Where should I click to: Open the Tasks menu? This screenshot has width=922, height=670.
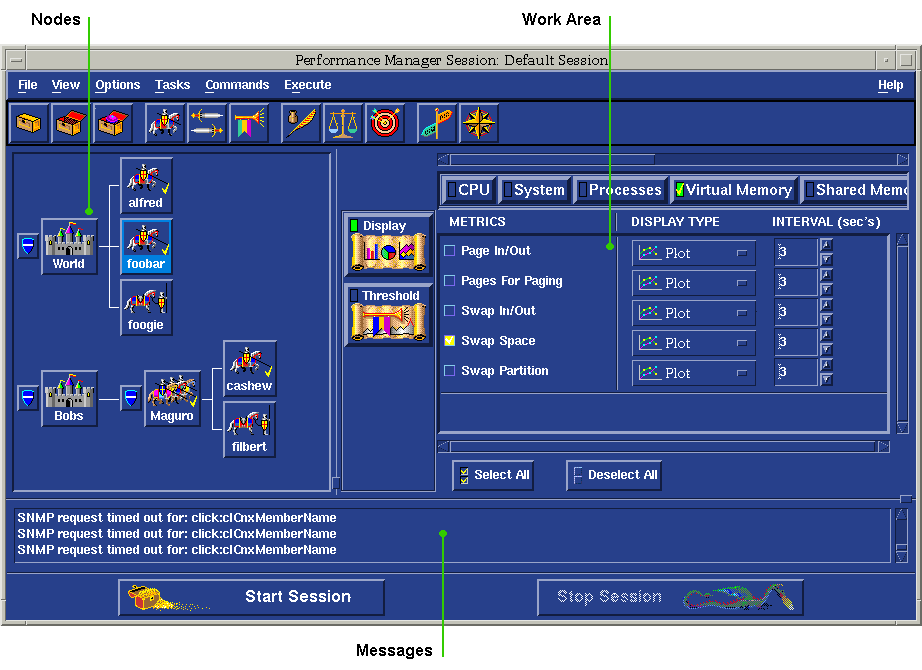tap(172, 85)
